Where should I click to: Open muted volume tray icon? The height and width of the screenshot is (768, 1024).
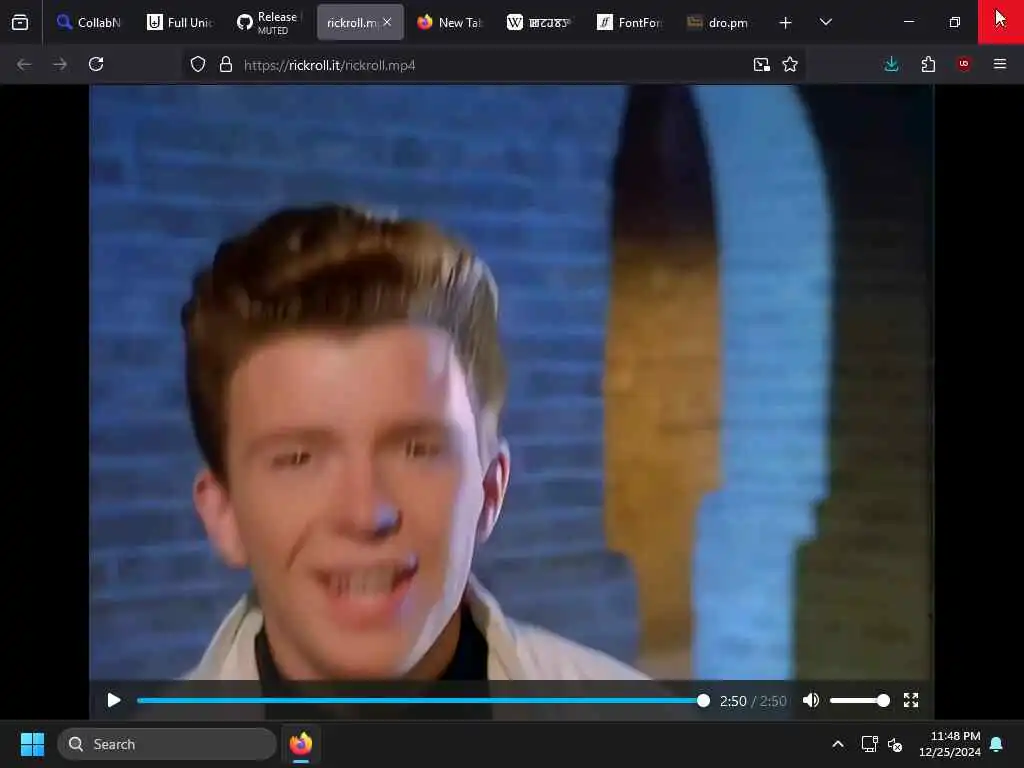click(895, 745)
